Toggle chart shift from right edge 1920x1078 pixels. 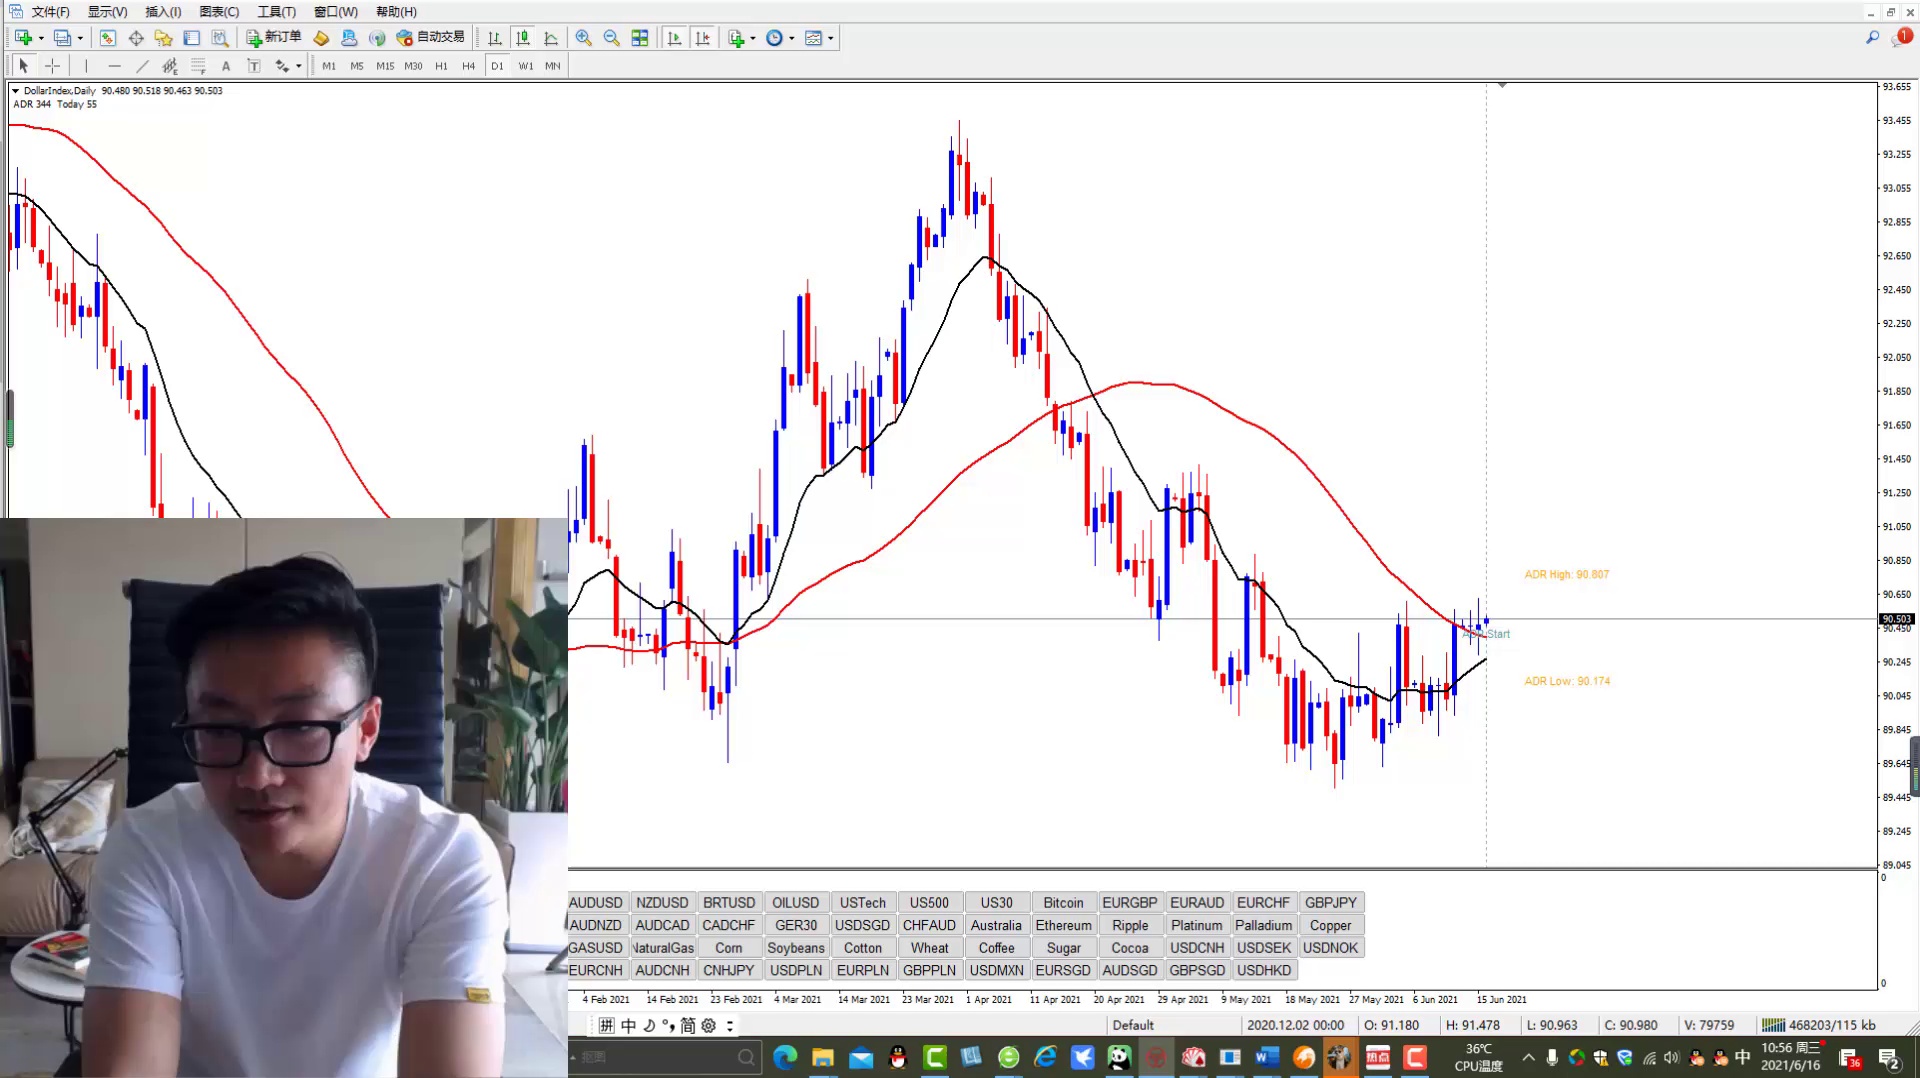click(703, 38)
